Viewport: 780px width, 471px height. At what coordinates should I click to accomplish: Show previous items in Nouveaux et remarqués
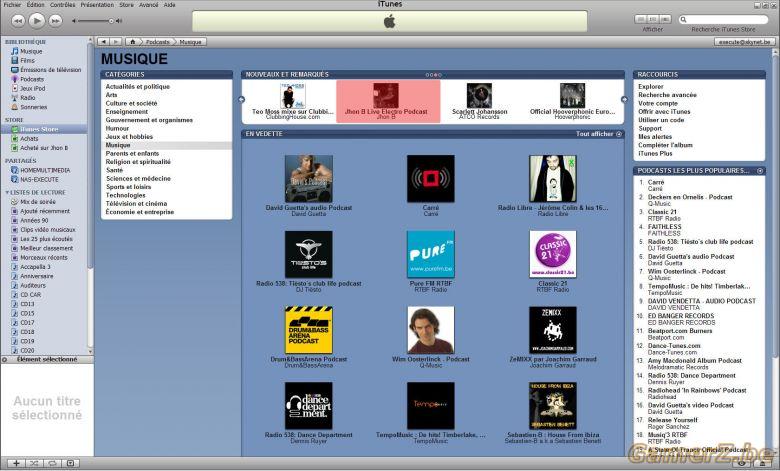(242, 99)
